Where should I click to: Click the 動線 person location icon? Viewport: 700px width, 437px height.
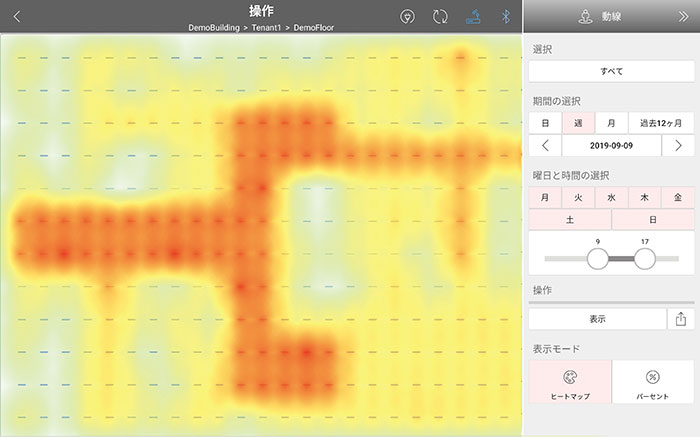point(585,17)
